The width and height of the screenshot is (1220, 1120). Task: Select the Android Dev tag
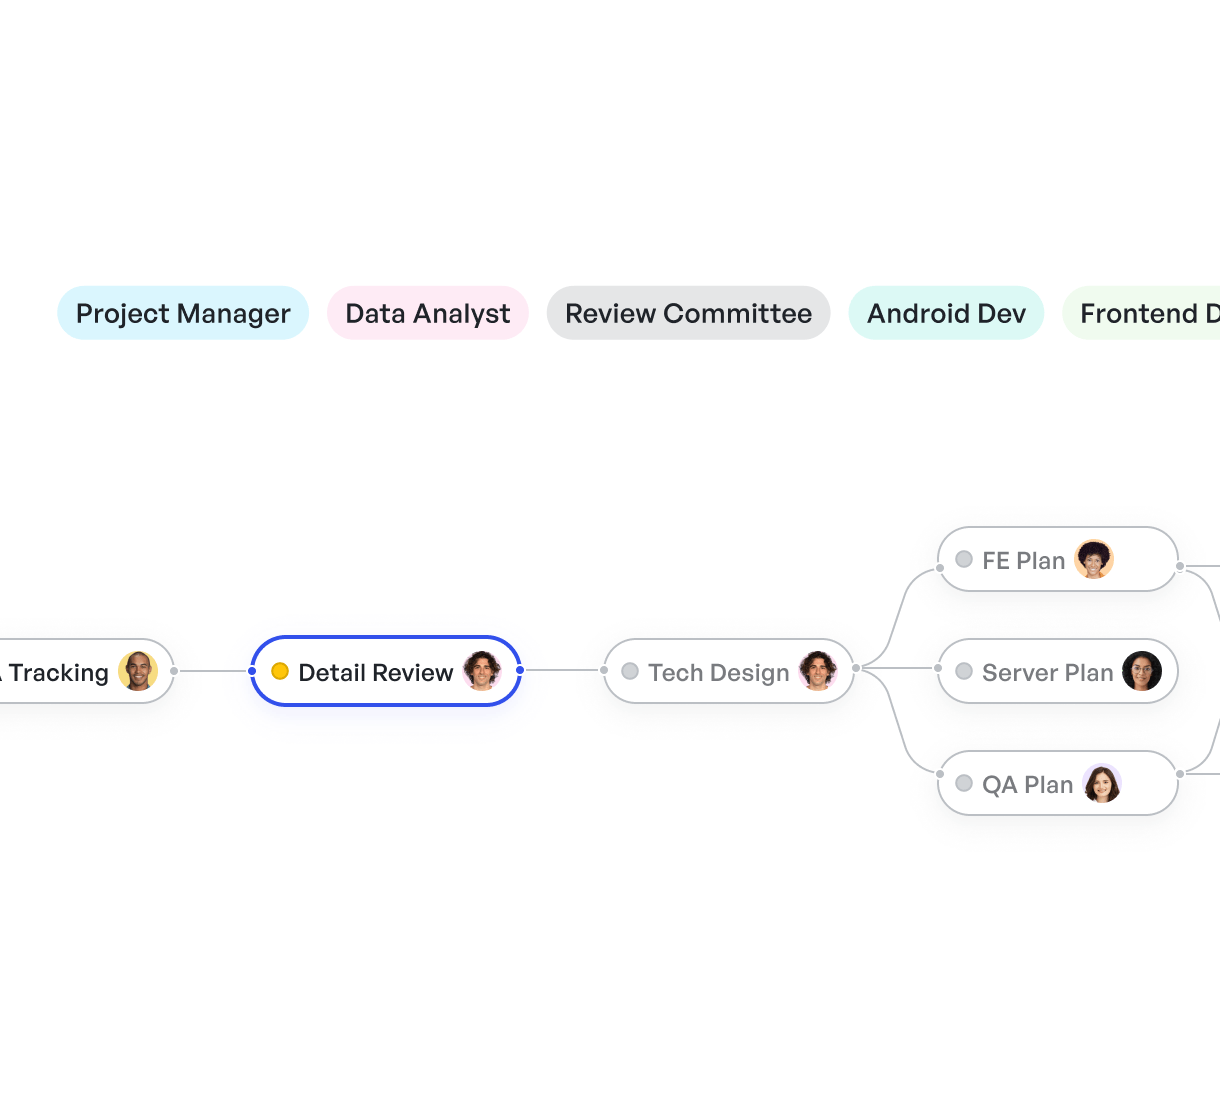(x=946, y=314)
